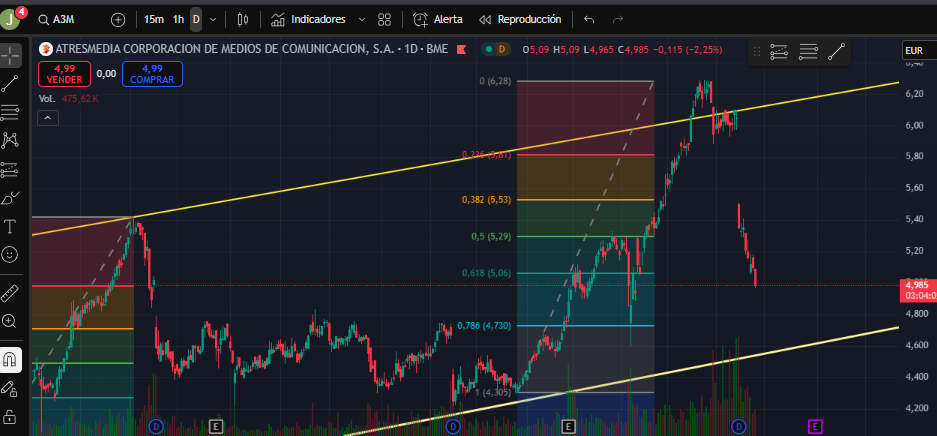Pick trend line in floating favorites toolbar

(837, 52)
